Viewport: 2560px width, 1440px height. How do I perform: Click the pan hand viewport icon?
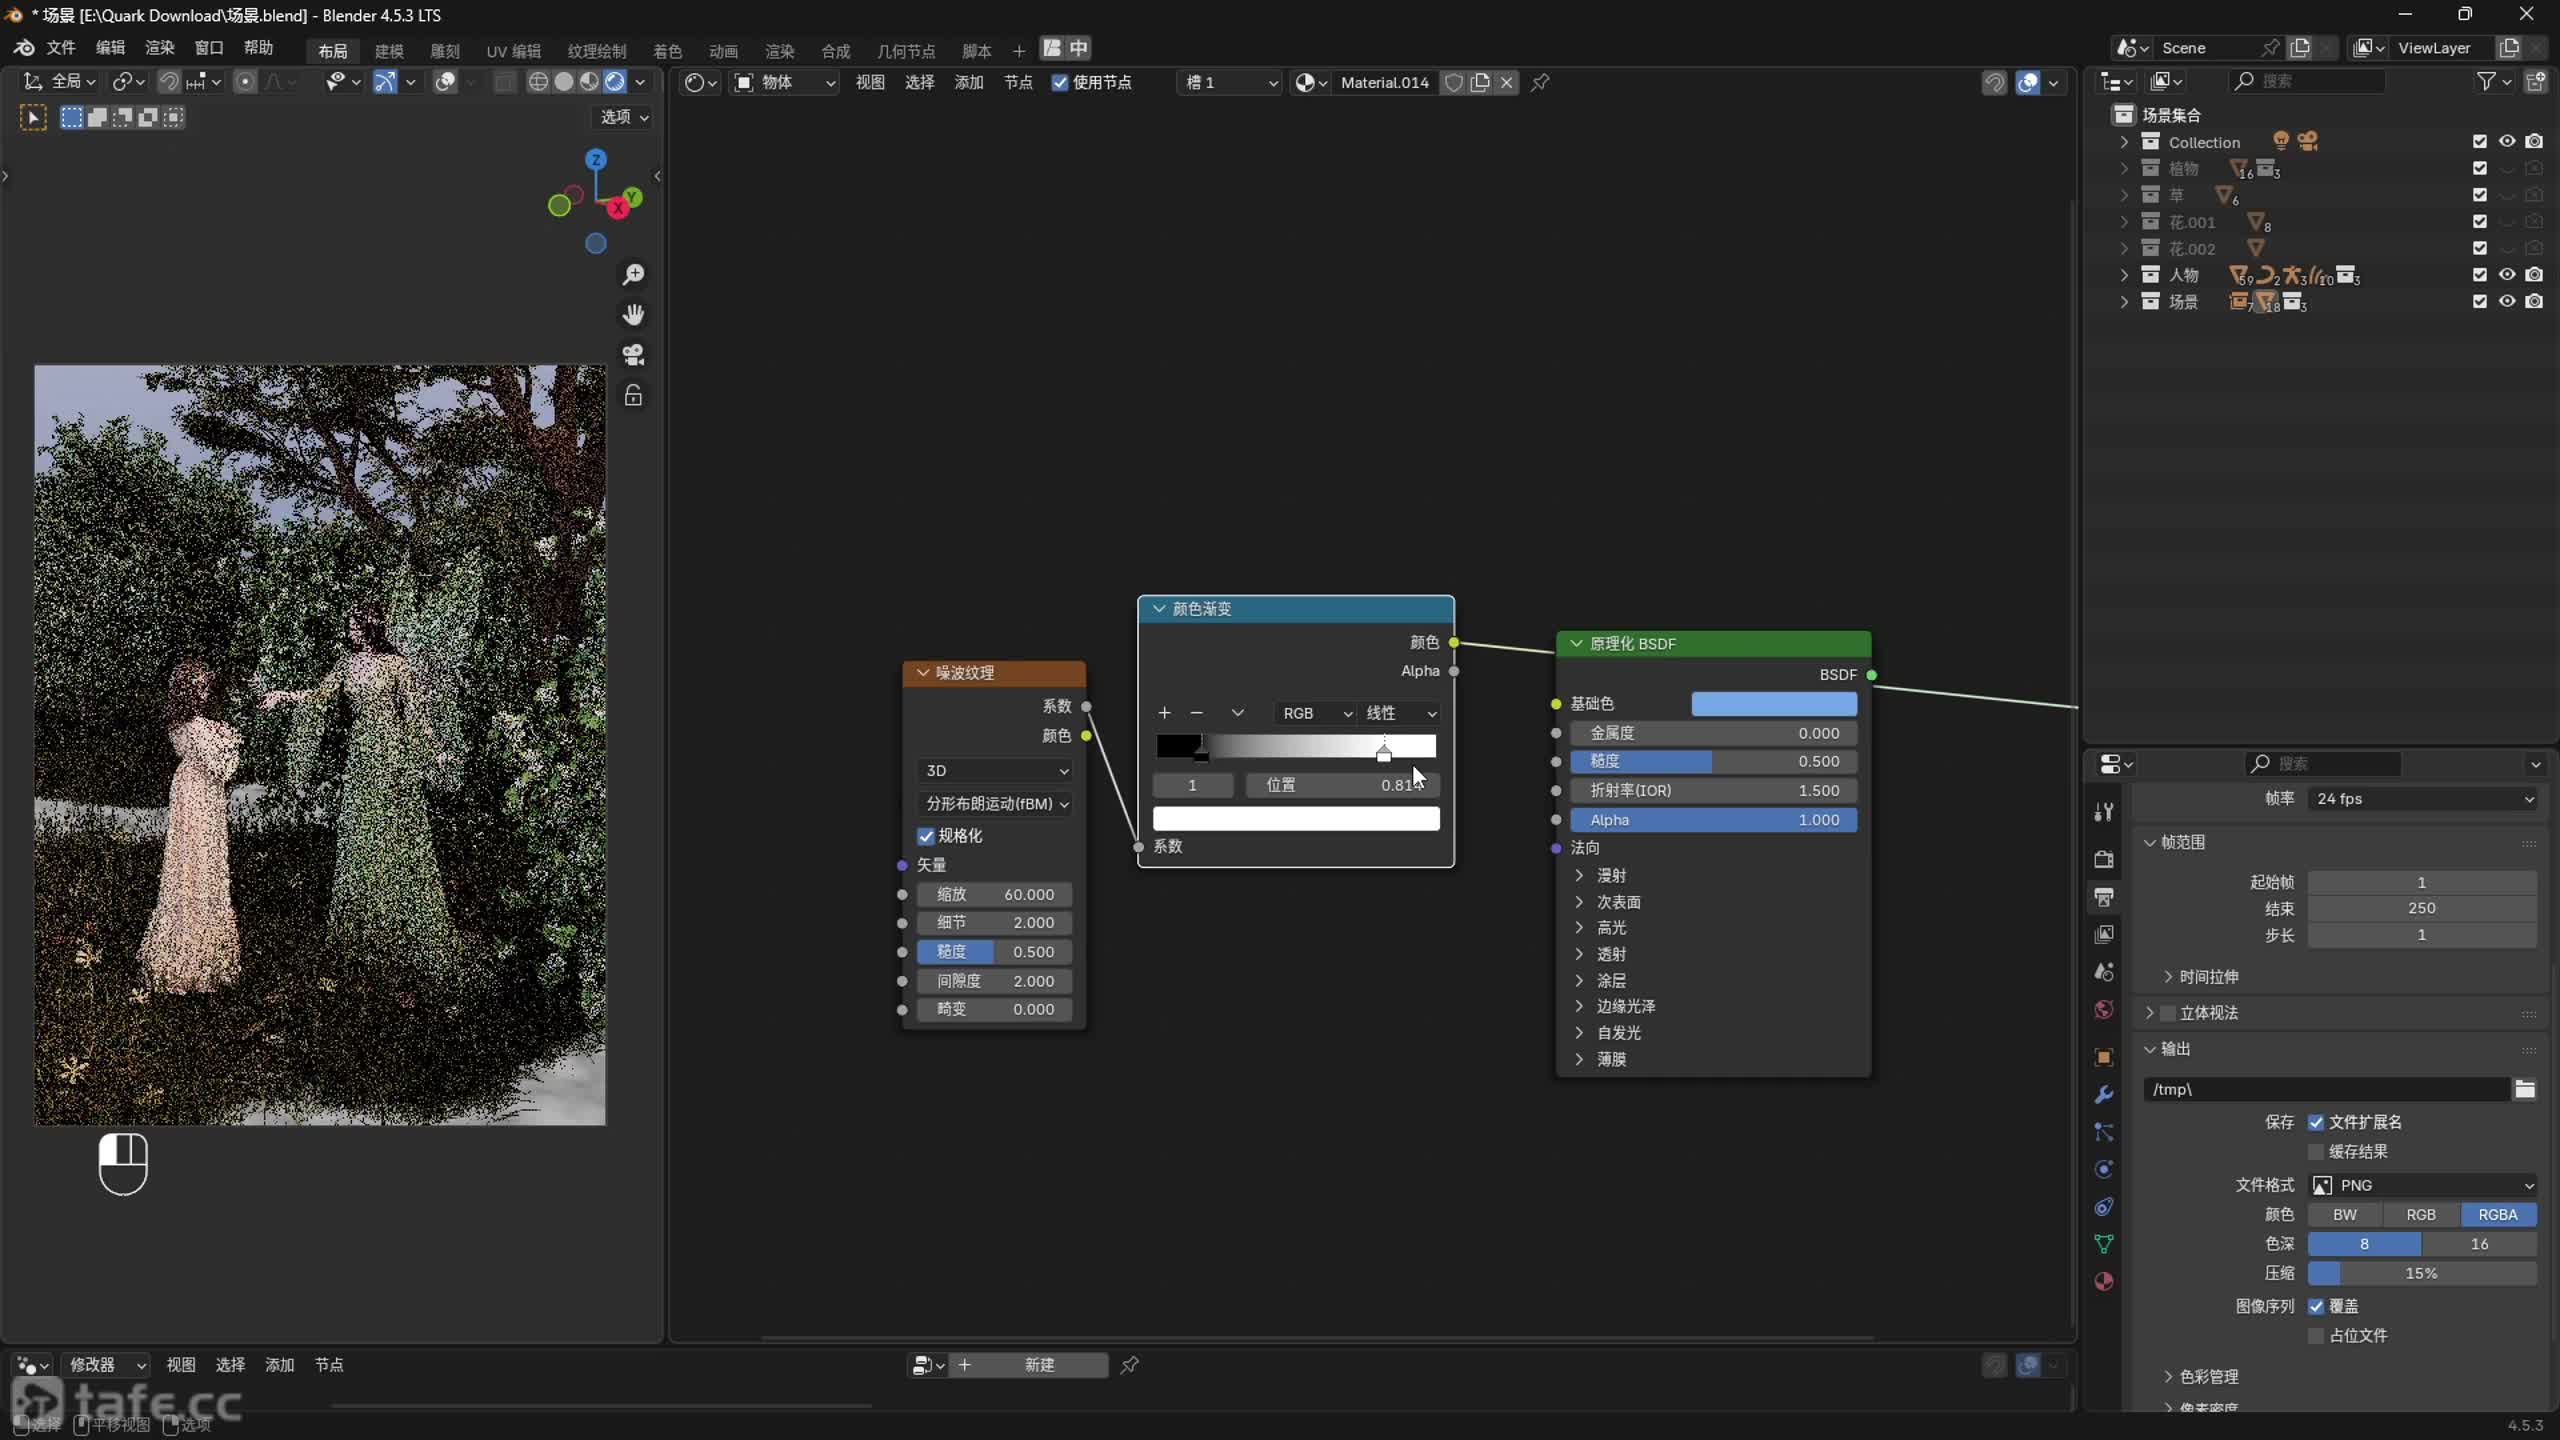(633, 315)
